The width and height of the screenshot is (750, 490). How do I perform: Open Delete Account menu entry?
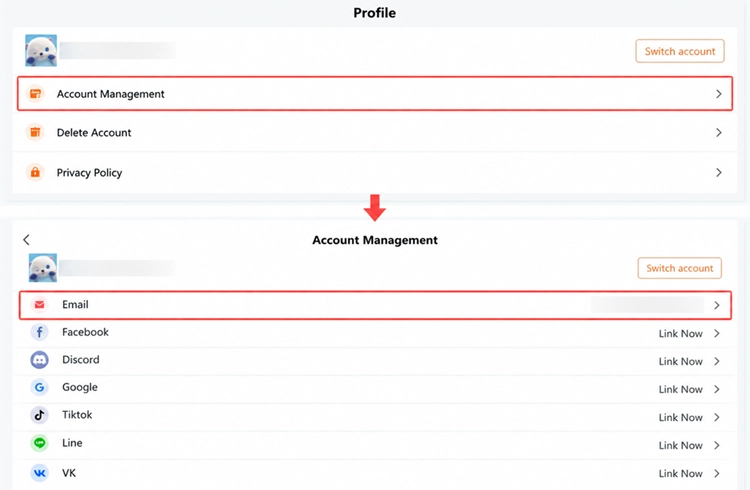[375, 133]
